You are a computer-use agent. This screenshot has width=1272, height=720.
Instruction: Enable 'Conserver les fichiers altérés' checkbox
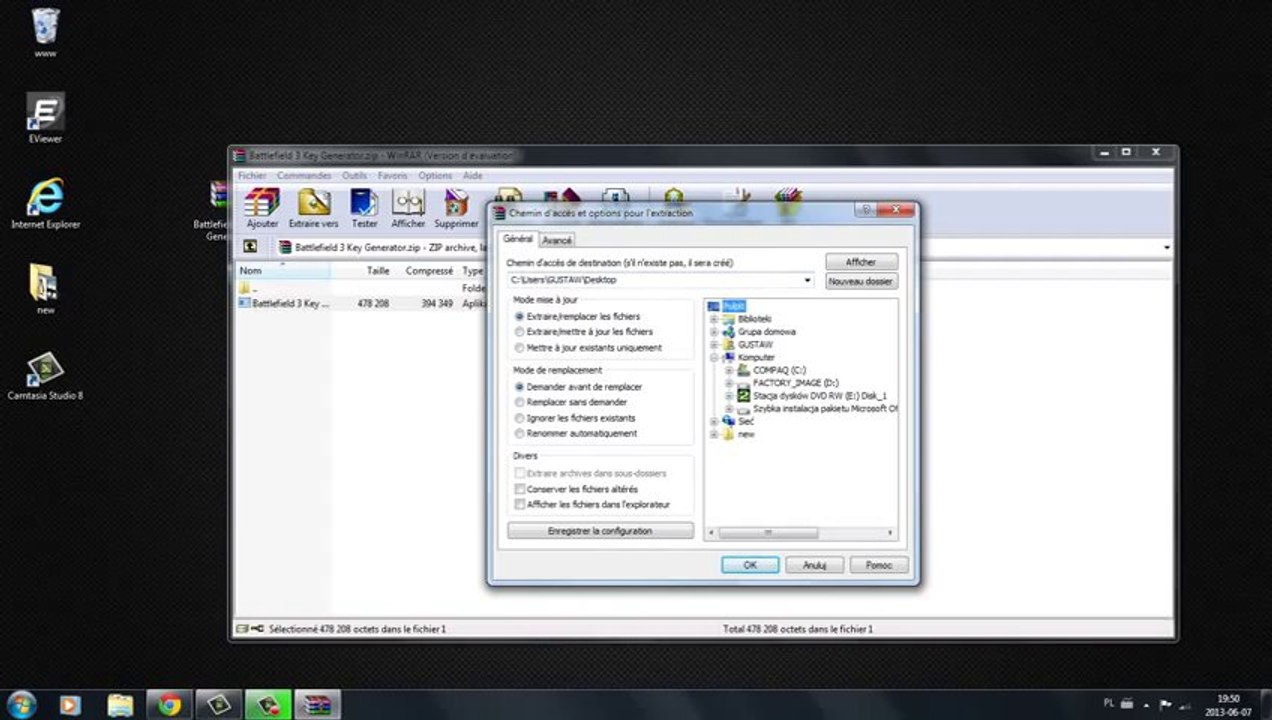[x=519, y=489]
